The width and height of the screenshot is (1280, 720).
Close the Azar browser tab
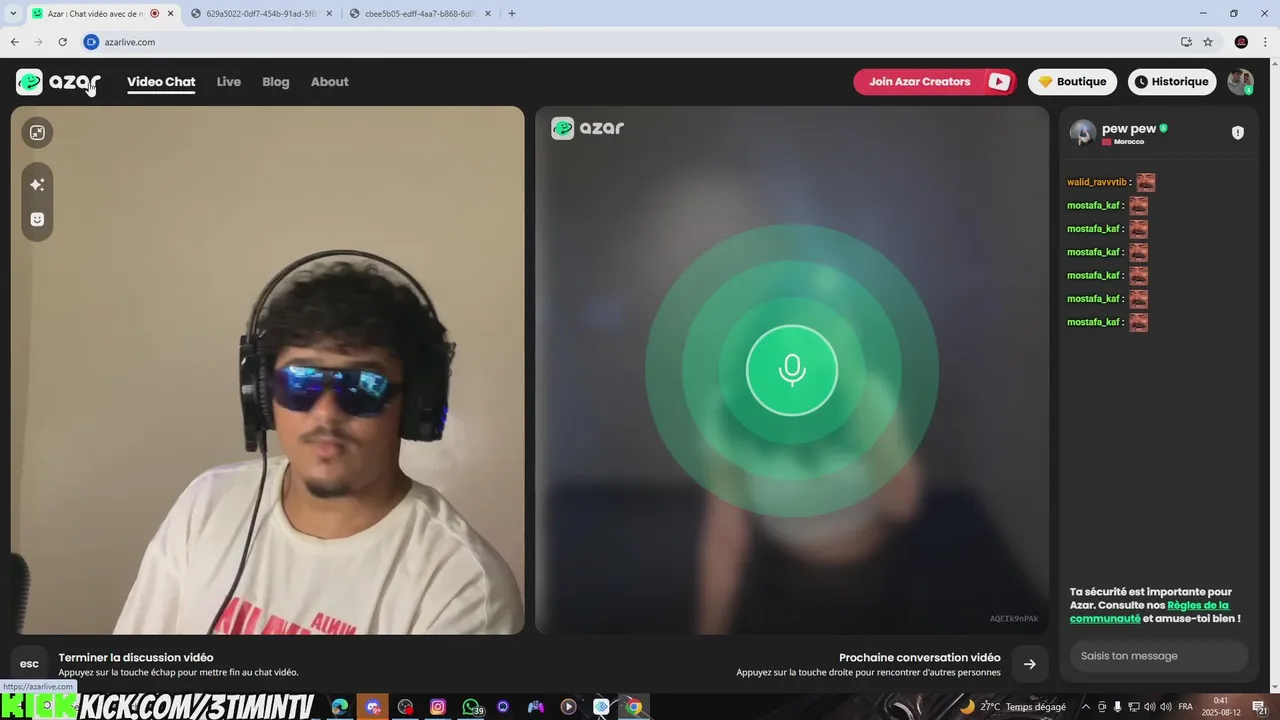tap(171, 14)
